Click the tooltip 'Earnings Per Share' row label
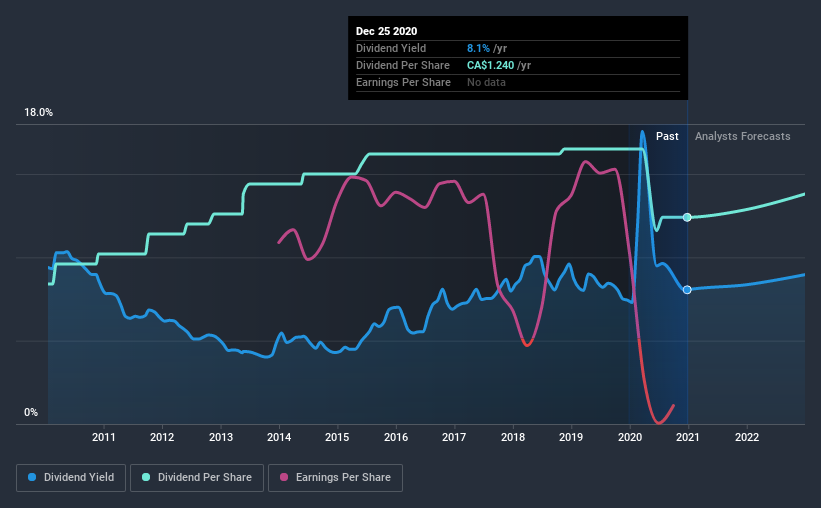This screenshot has height=508, width=821. [403, 82]
